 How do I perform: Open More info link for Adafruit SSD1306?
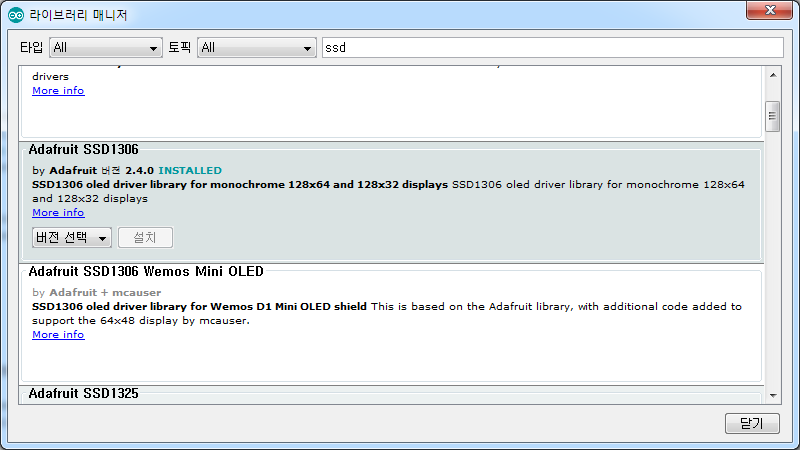tap(58, 212)
